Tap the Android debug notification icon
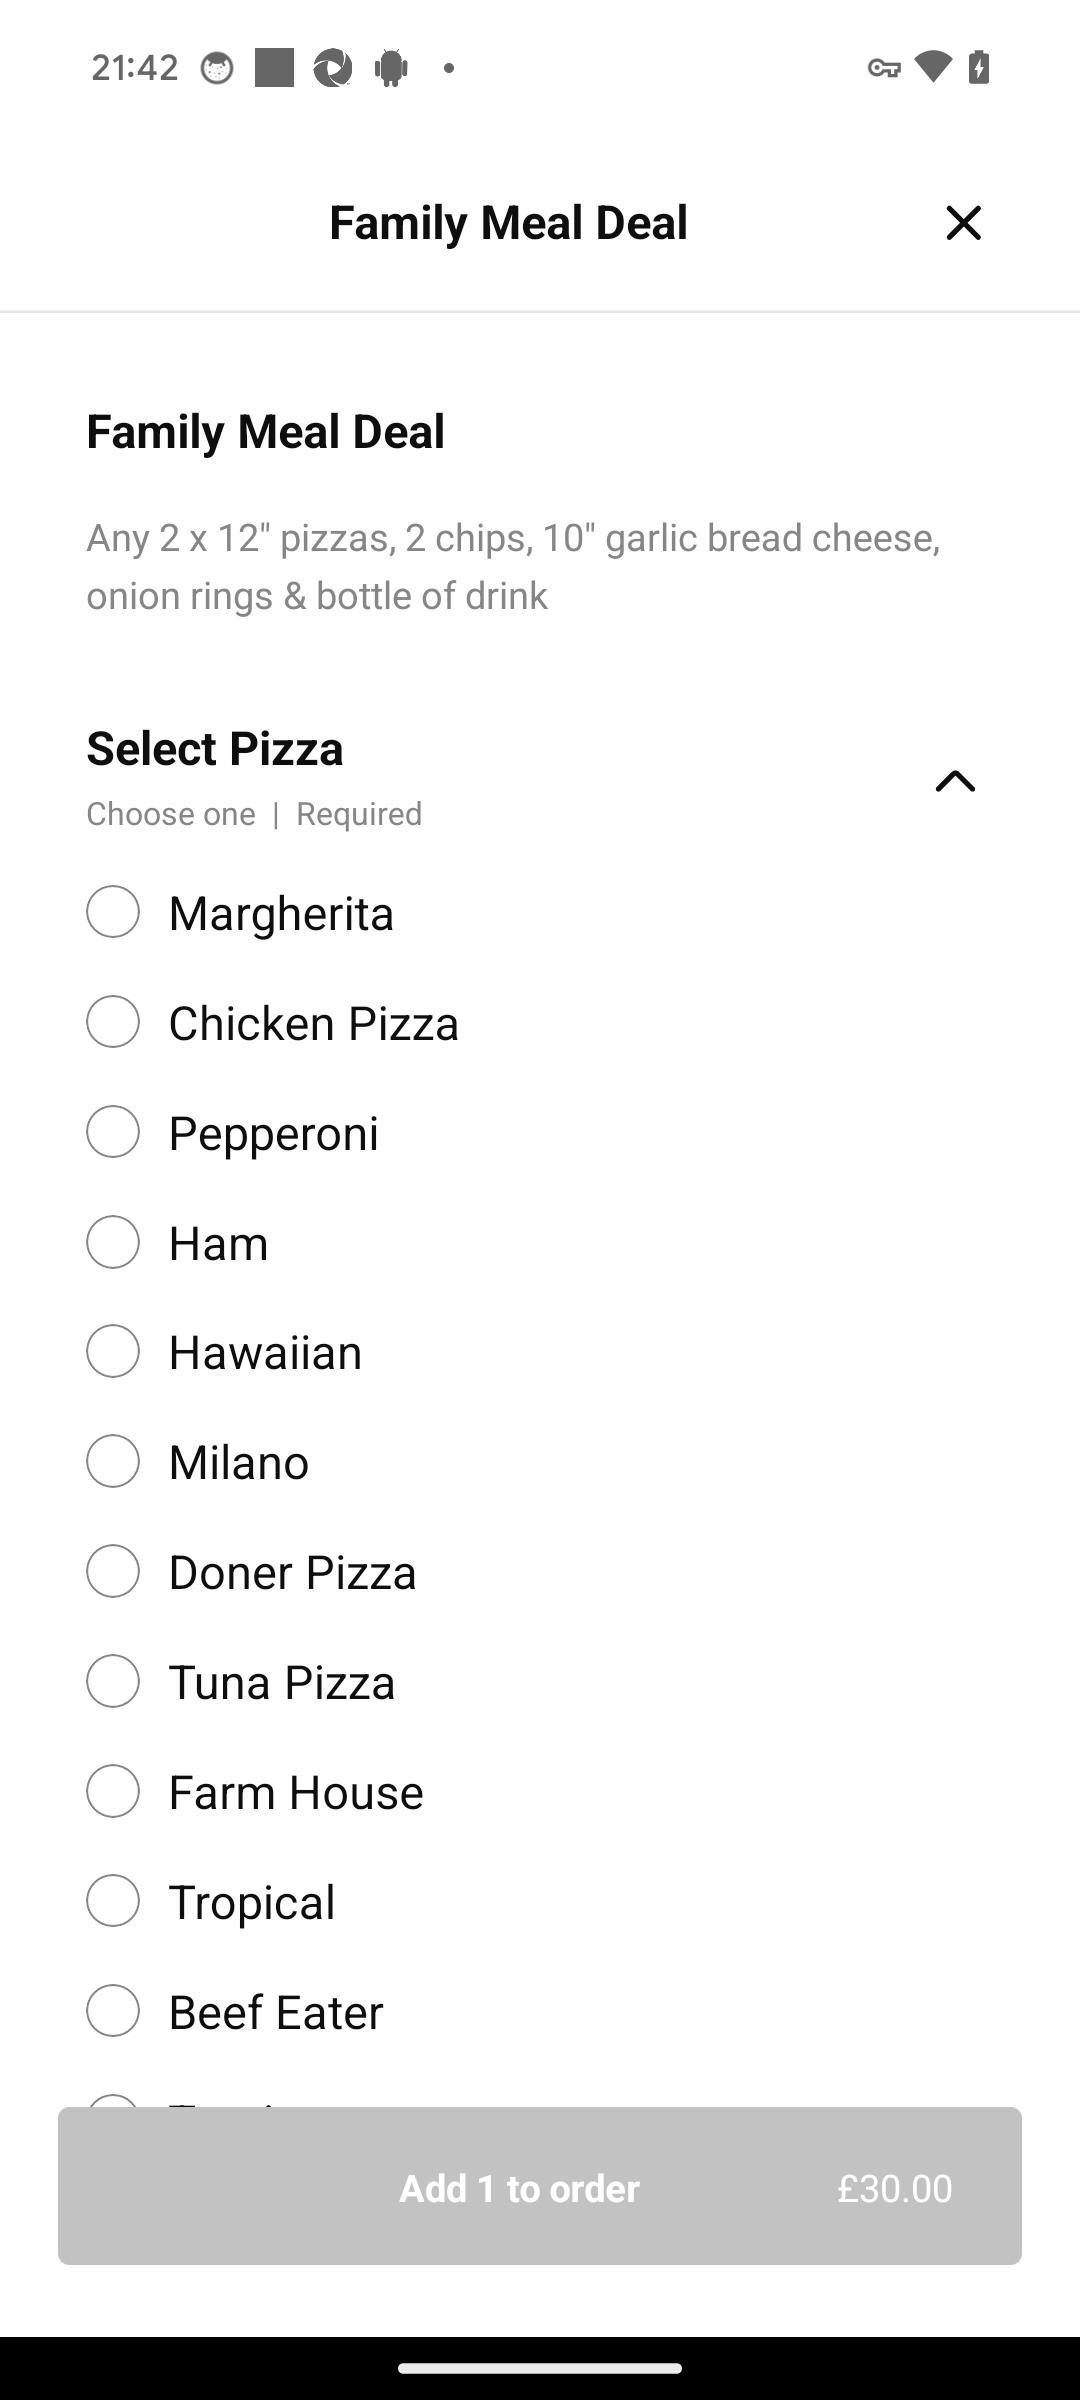This screenshot has height=2400, width=1080. pos(391,68)
